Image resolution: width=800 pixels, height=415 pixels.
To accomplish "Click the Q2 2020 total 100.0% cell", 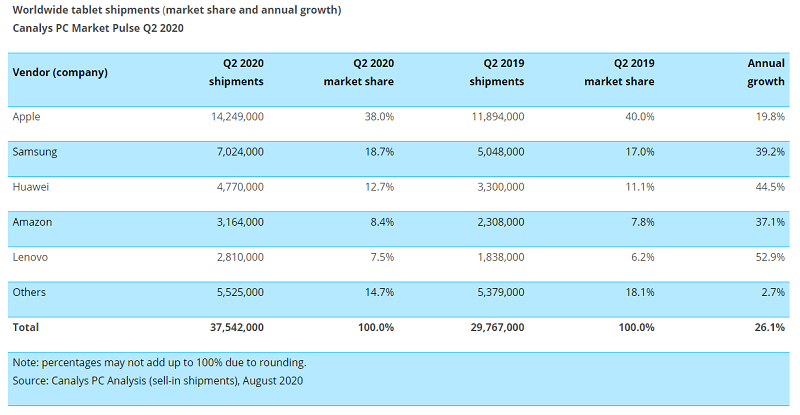I will coord(376,328).
